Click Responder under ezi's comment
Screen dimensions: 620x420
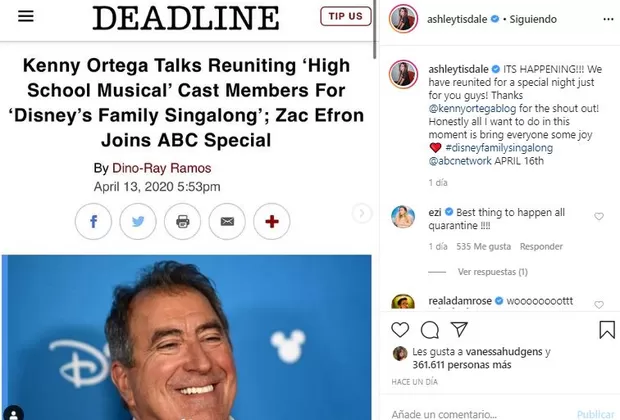[541, 247]
